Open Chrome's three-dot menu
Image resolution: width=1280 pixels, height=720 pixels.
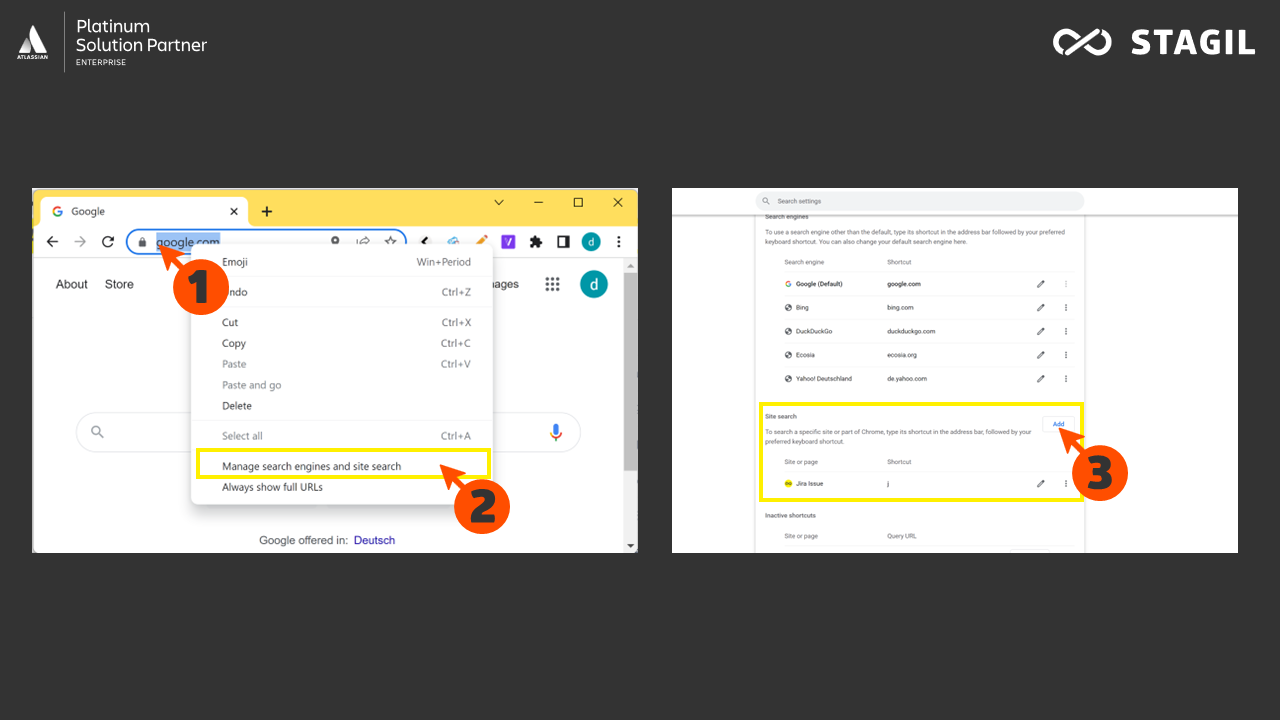tap(619, 242)
